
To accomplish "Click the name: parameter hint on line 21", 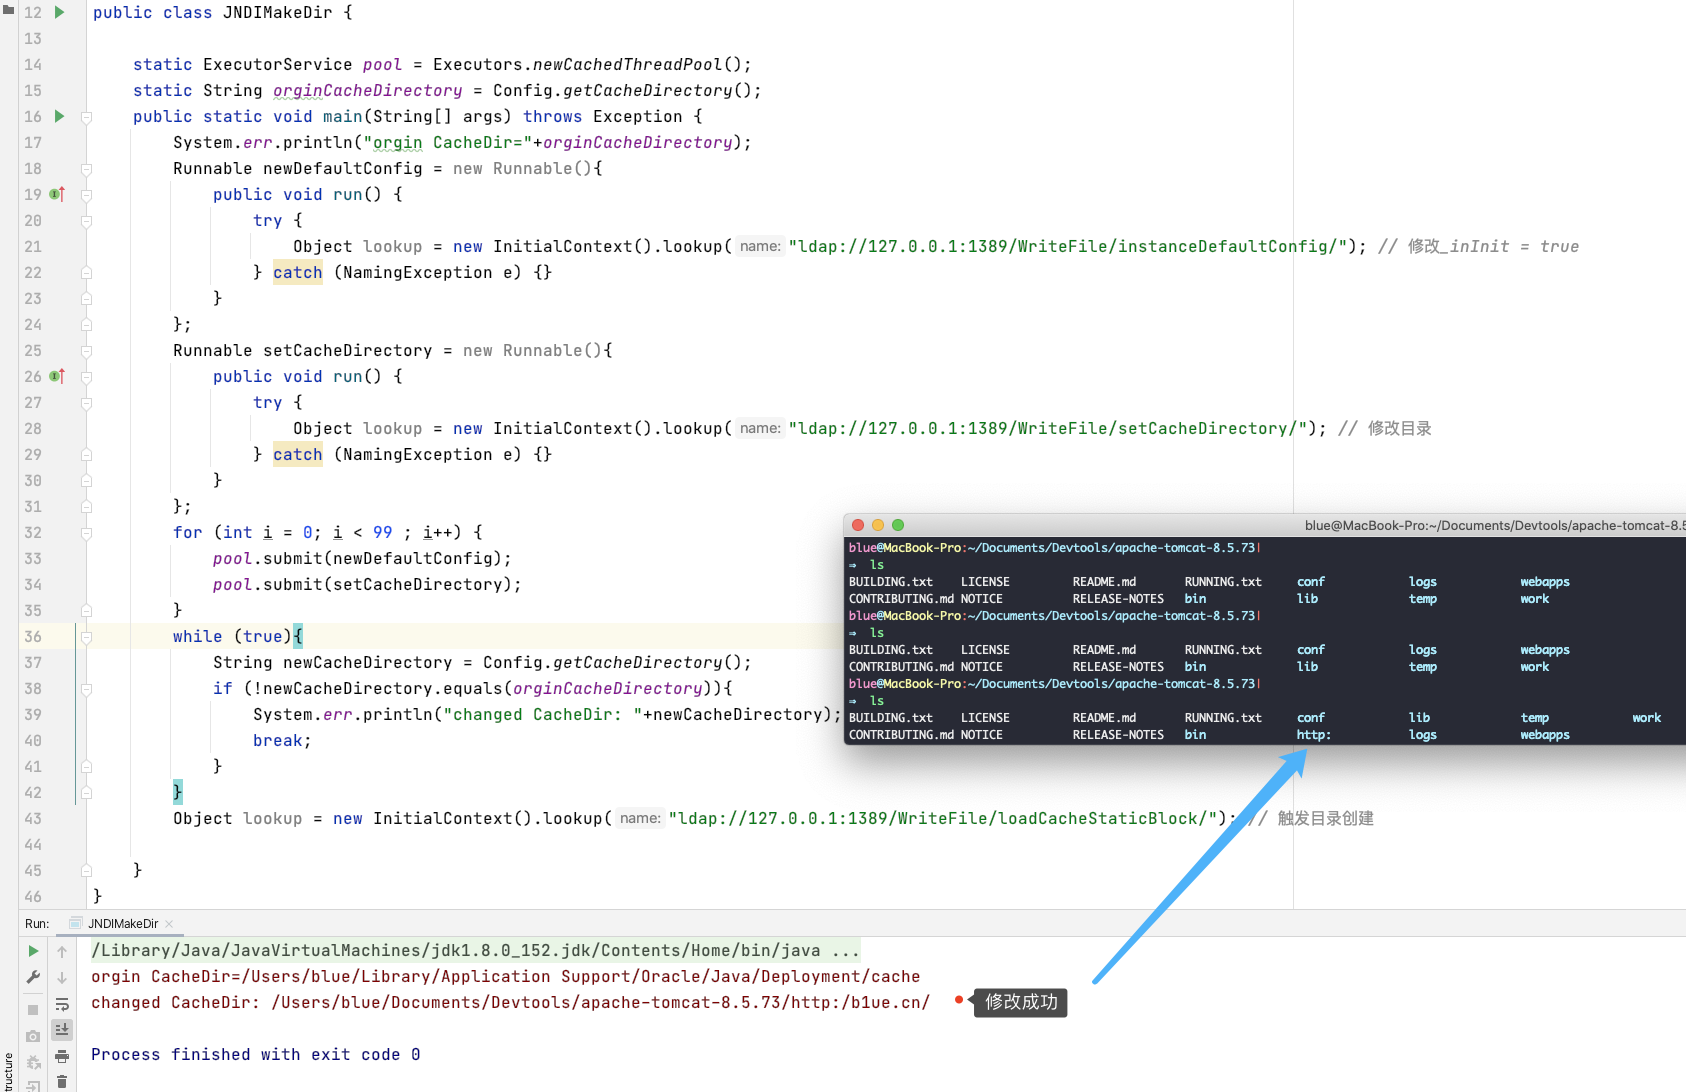I will pos(760,246).
